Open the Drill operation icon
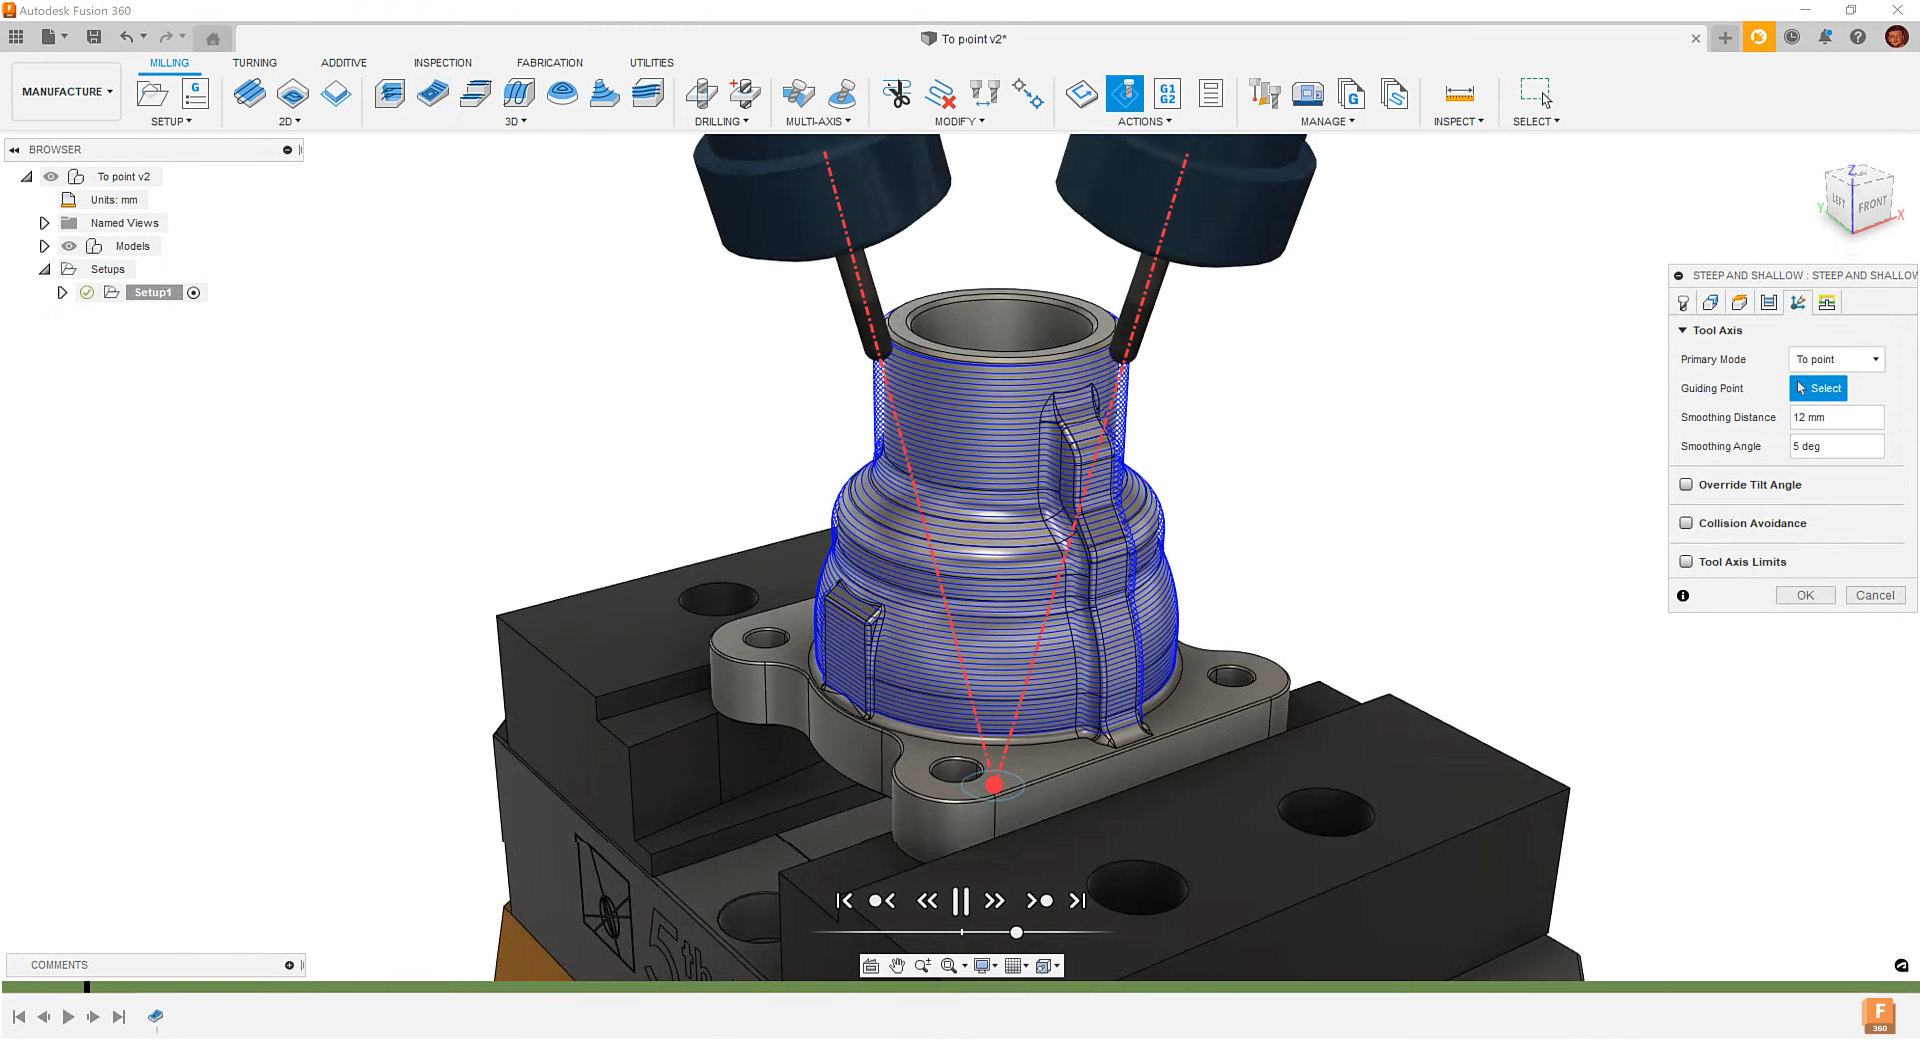 click(701, 94)
